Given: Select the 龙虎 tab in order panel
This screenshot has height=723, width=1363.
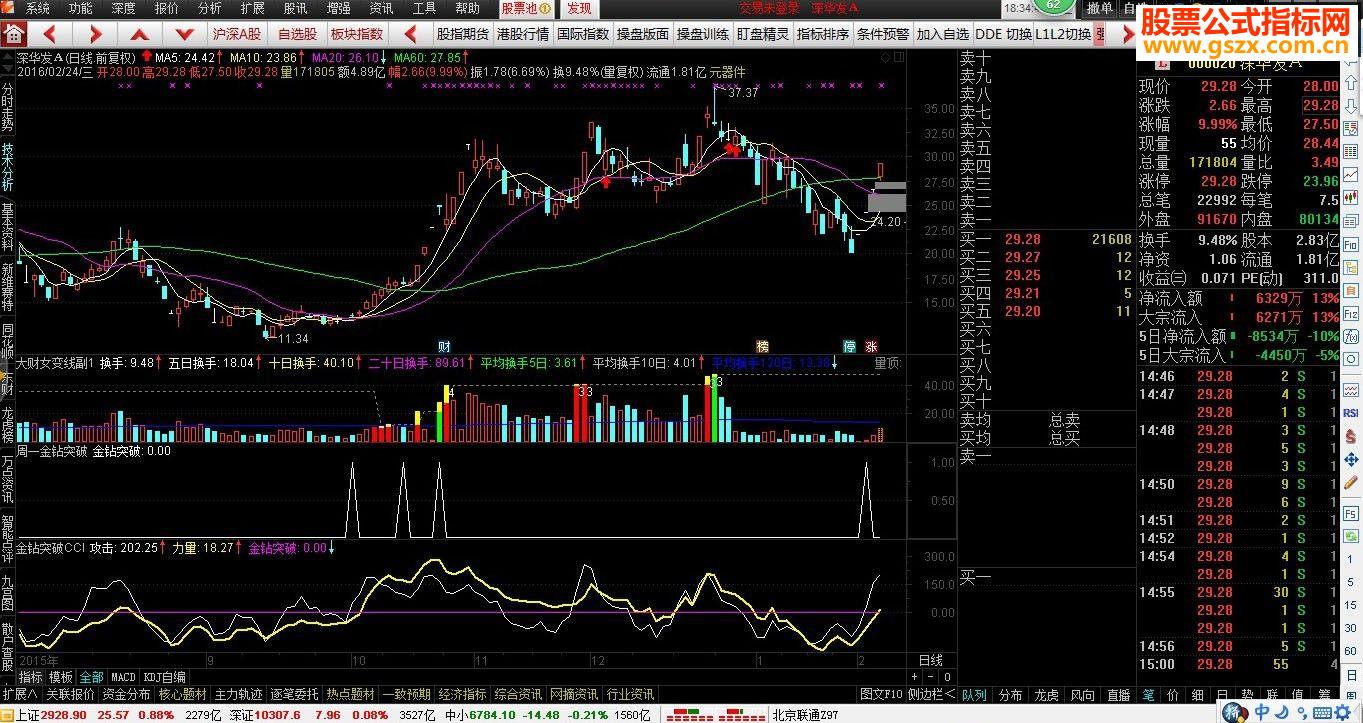Looking at the screenshot, I should pos(1046,695).
